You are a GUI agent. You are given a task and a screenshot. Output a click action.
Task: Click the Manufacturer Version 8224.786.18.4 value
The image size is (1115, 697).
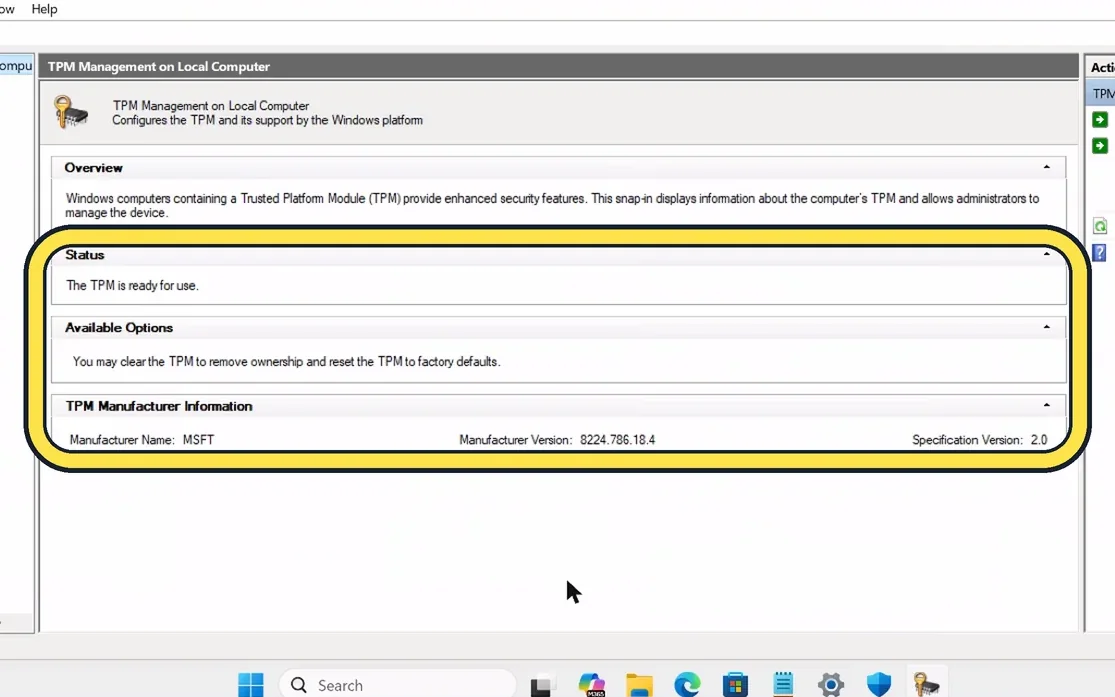tap(617, 440)
